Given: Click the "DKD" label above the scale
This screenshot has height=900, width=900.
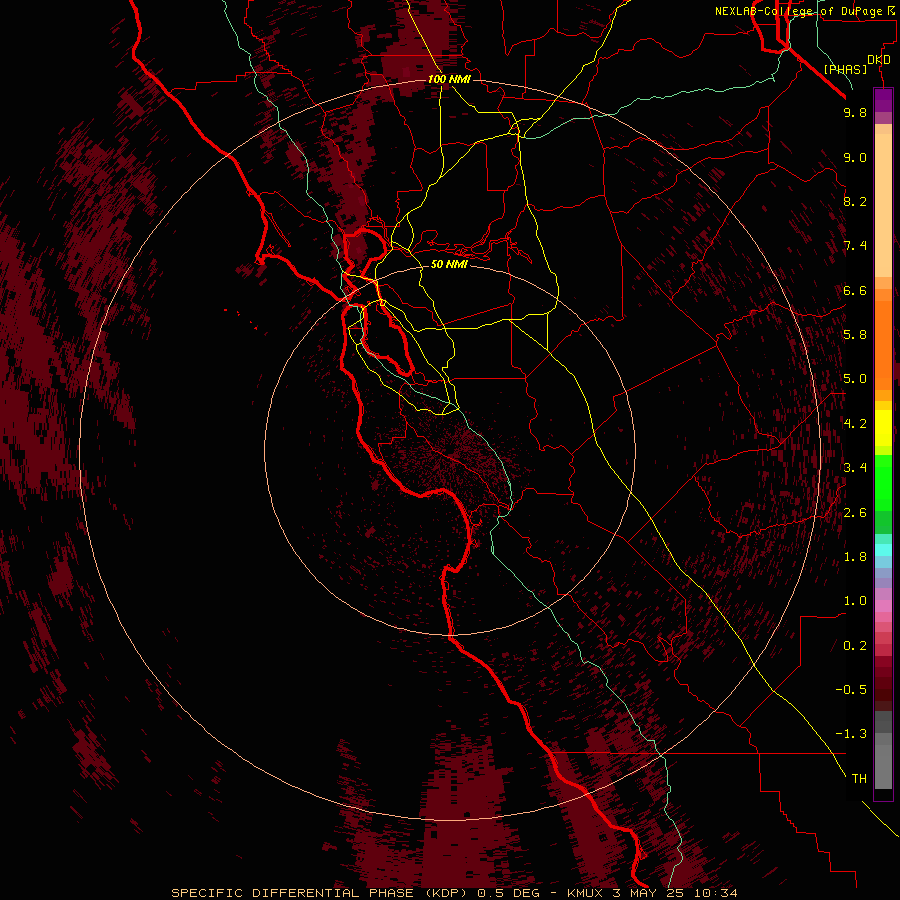Looking at the screenshot, I should click(x=879, y=60).
